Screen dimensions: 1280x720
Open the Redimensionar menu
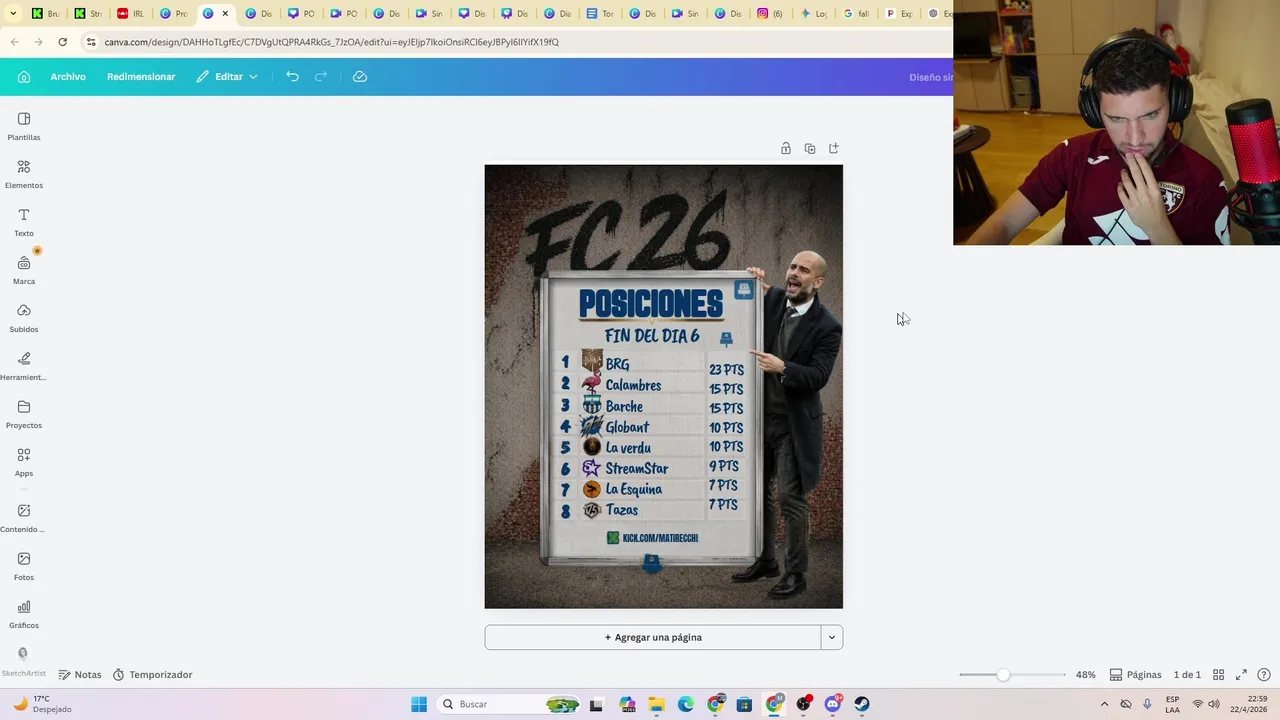[x=141, y=77]
